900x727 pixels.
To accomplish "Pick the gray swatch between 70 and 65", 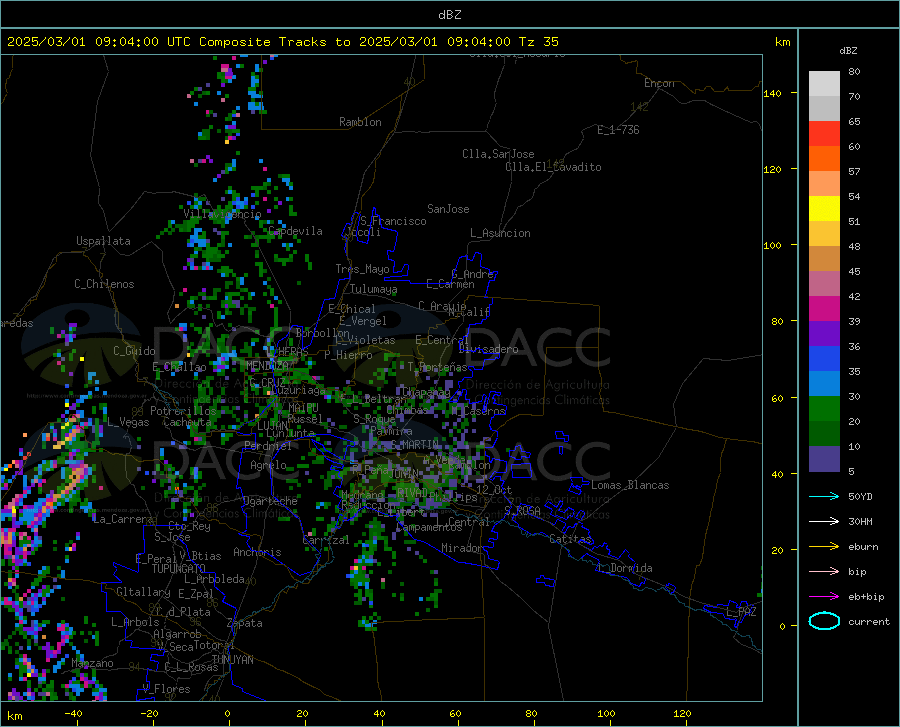I will (824, 108).
